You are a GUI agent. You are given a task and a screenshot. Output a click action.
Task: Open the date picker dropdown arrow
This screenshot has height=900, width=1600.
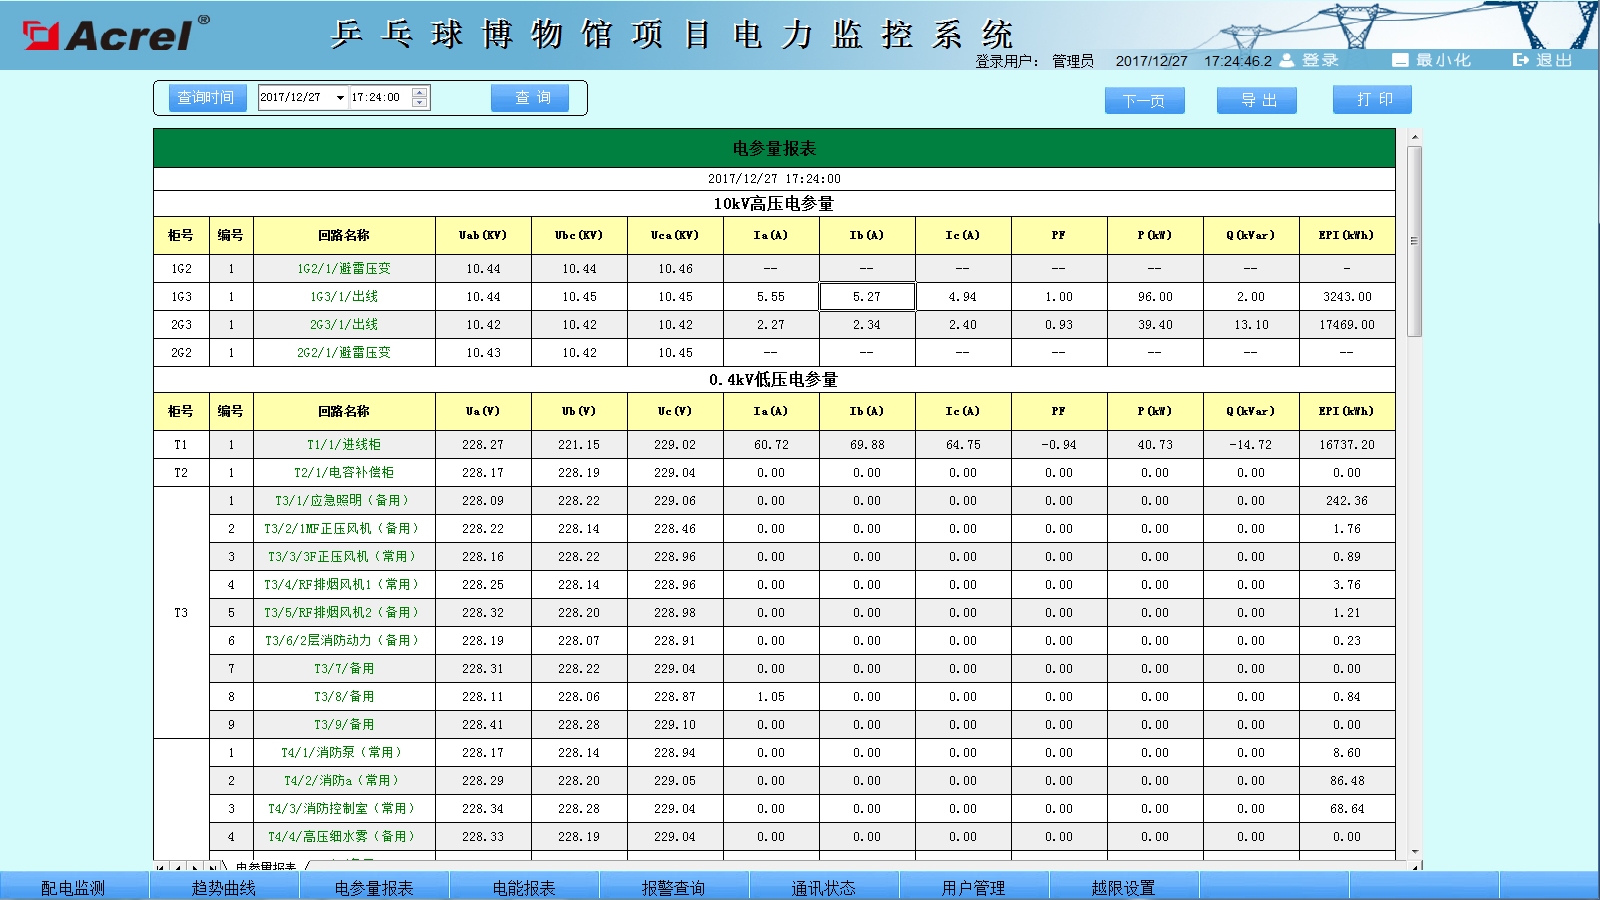[340, 98]
